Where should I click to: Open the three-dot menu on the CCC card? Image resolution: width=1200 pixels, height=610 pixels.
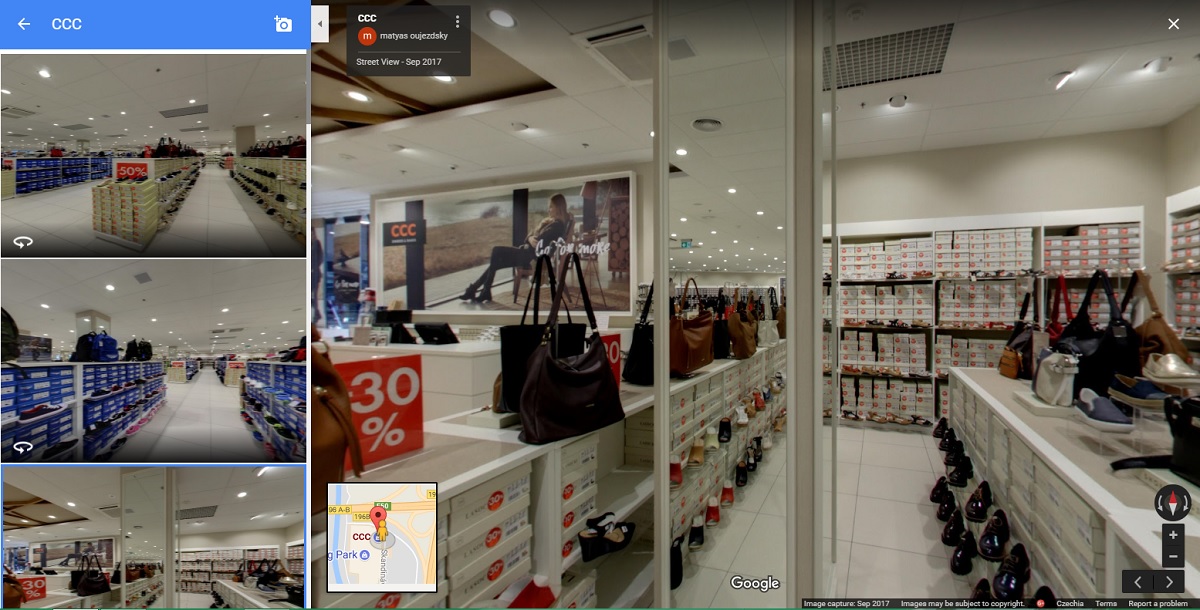point(457,22)
